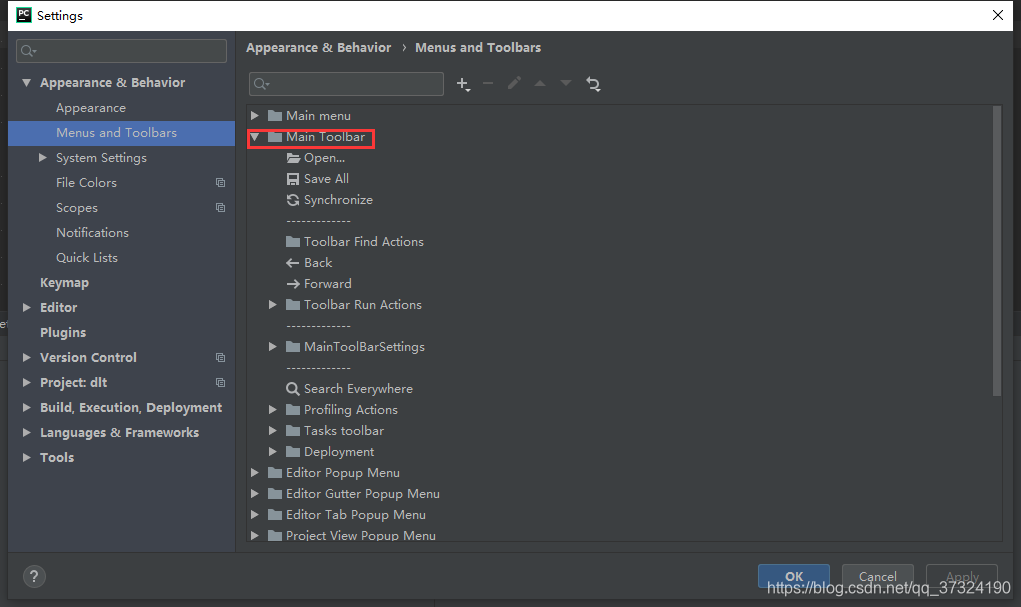Click the Add action plus icon

pos(463,84)
